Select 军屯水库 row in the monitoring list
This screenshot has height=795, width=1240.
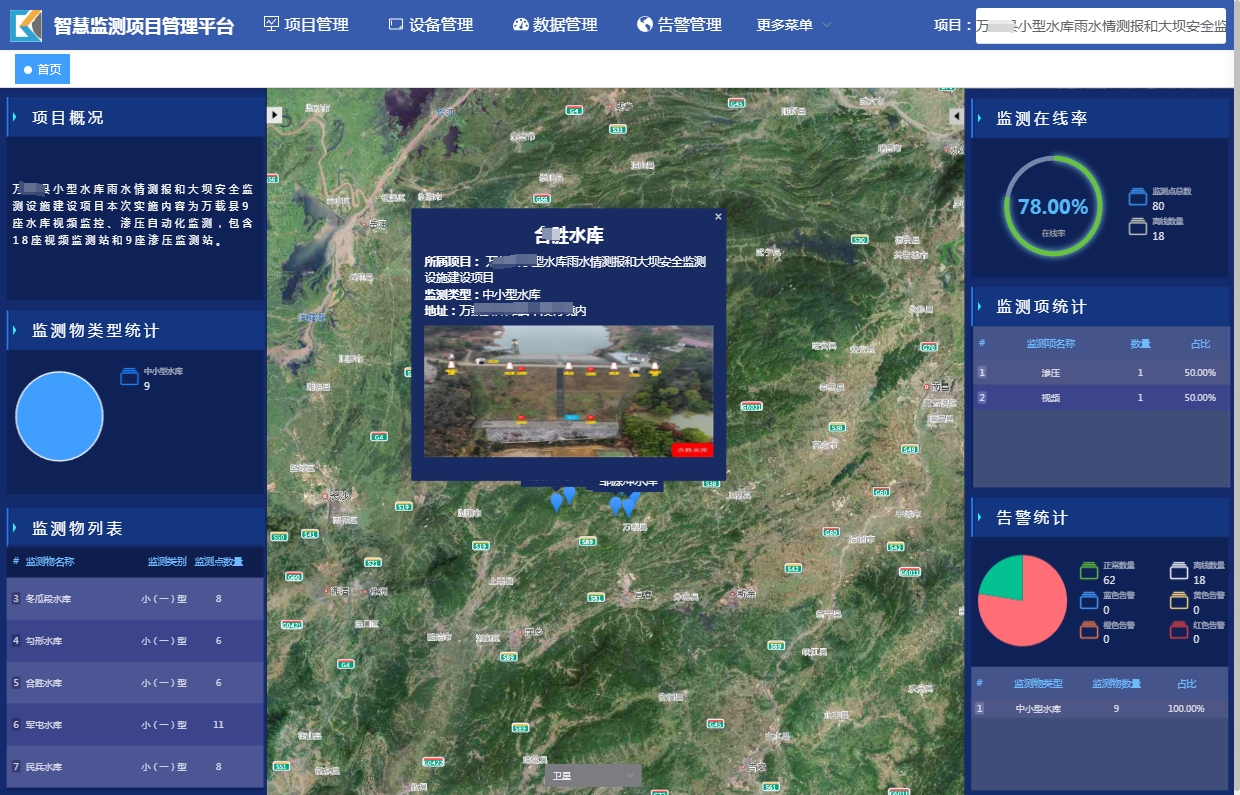tap(135, 724)
